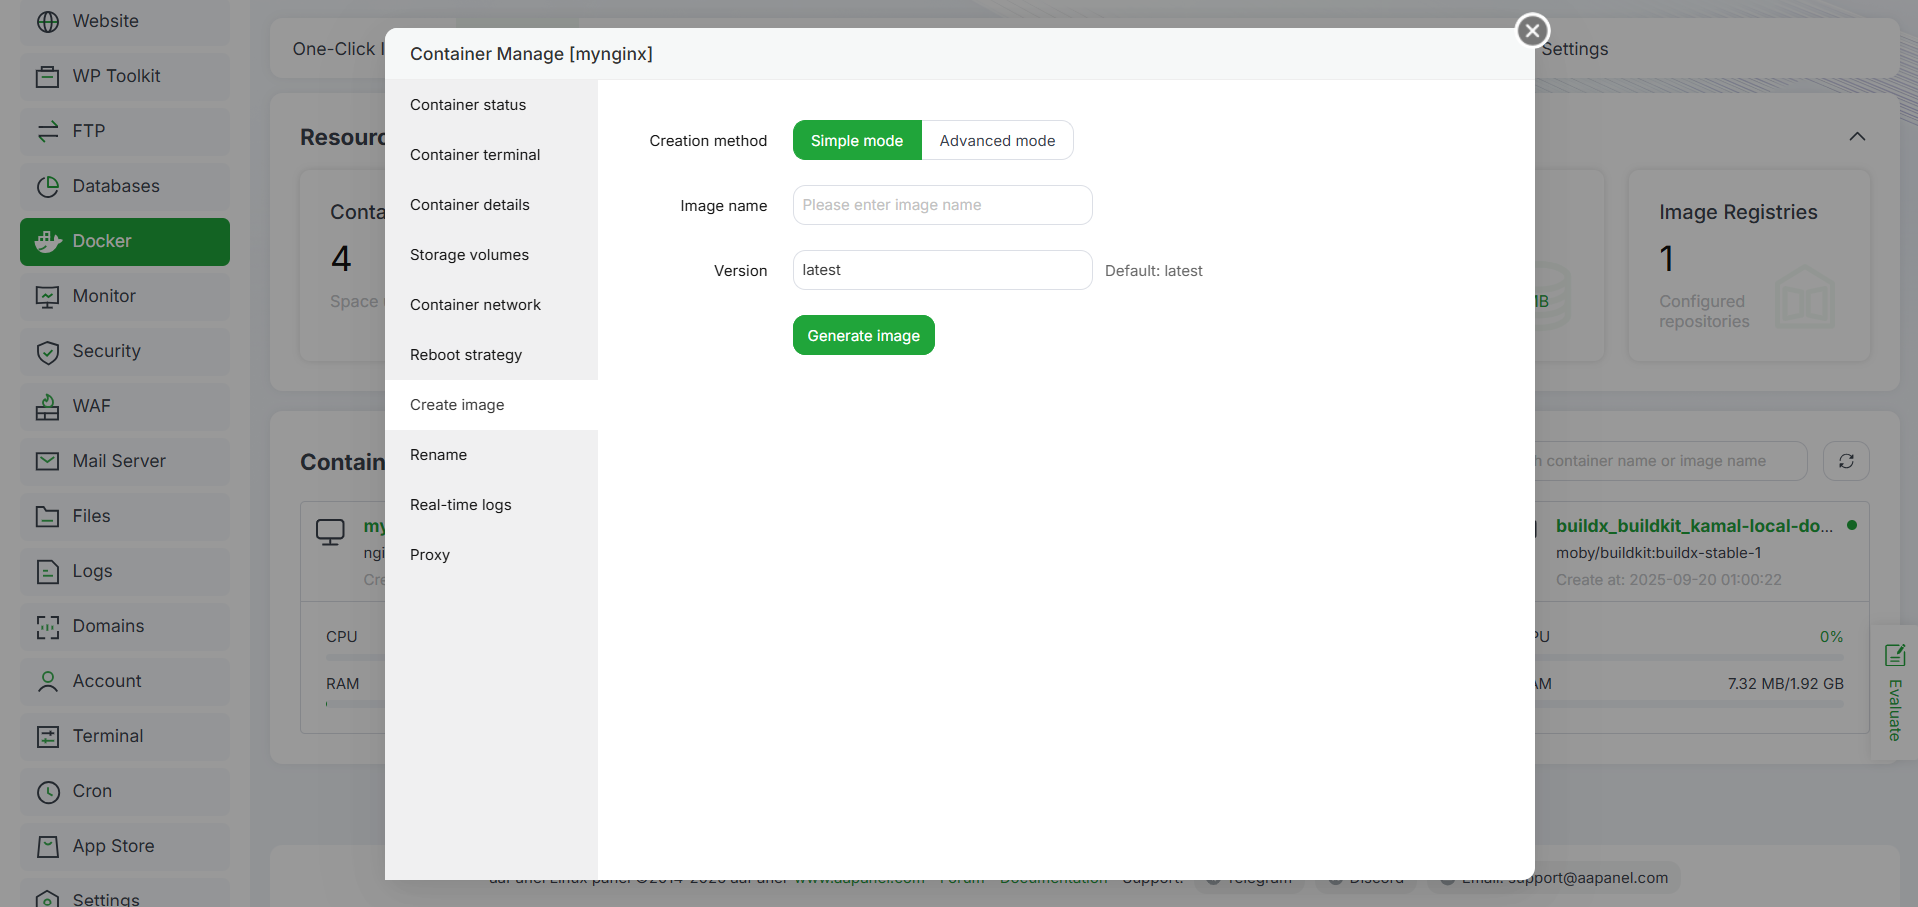Click the Databases icon in sidebar
1918x907 pixels.
point(47,186)
